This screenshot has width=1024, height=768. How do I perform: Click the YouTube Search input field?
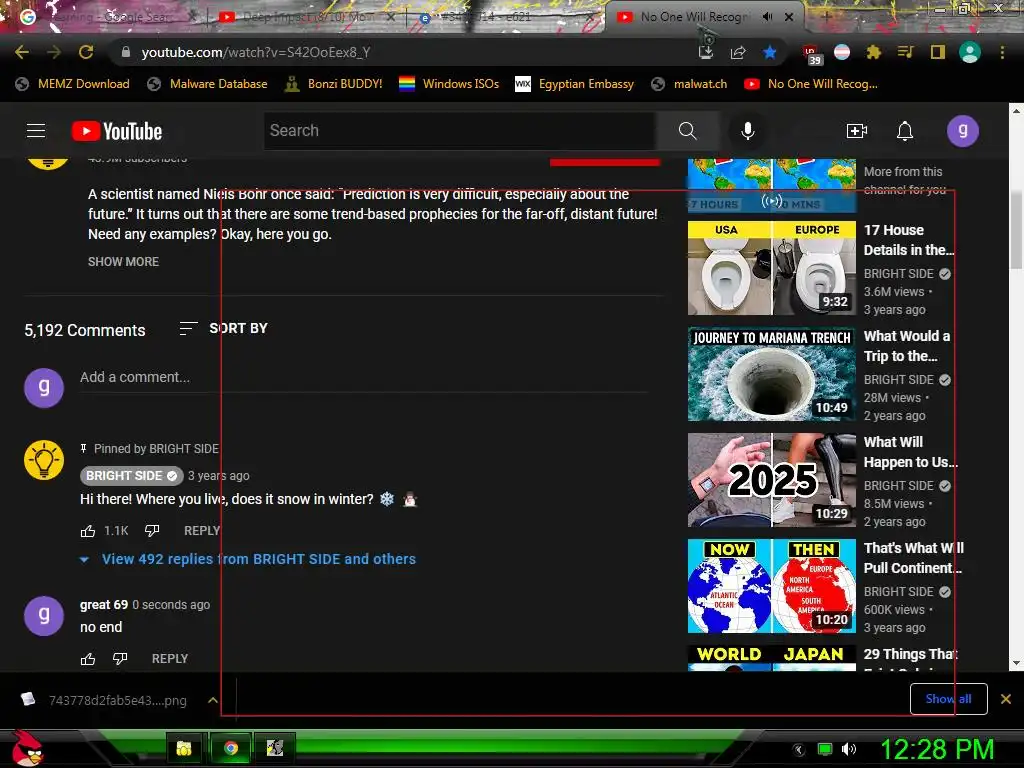click(x=460, y=131)
